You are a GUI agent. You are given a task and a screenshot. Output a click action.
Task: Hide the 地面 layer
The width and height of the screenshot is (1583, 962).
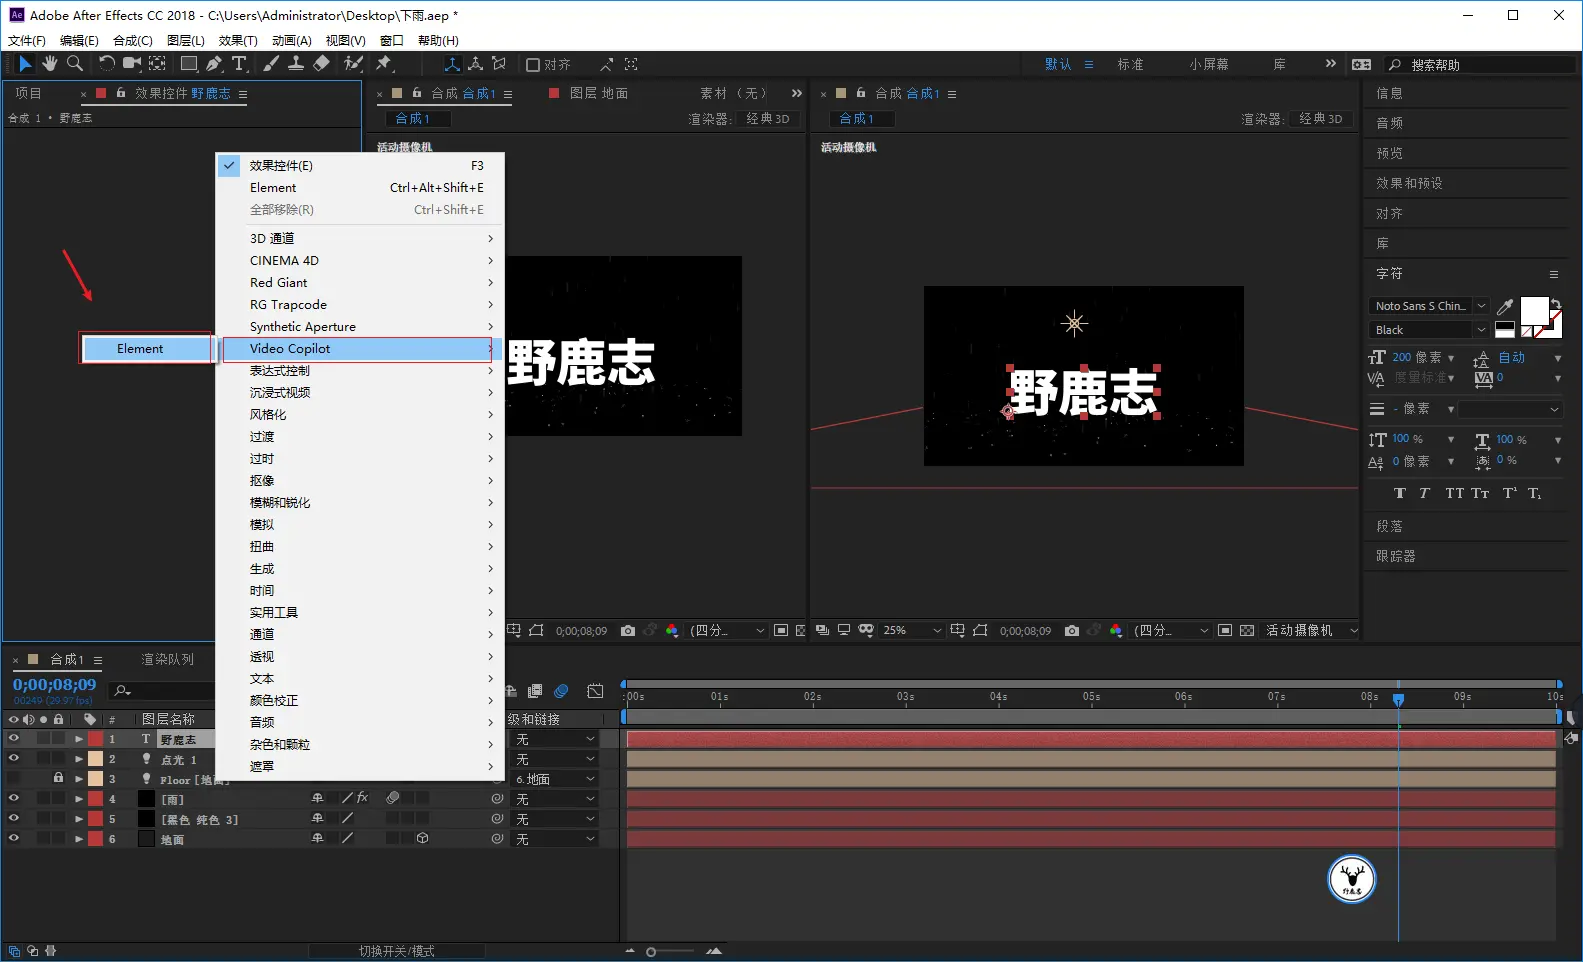(13, 839)
